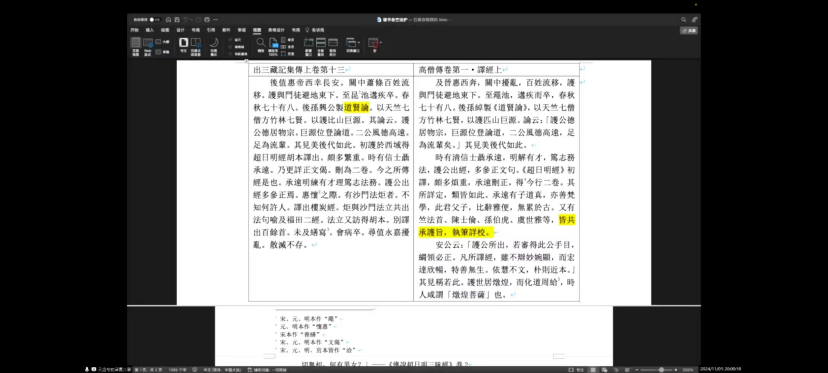The height and width of the screenshot is (373, 828).
Task: Switch to the 开始 (Home) tab
Action: pyautogui.click(x=135, y=30)
